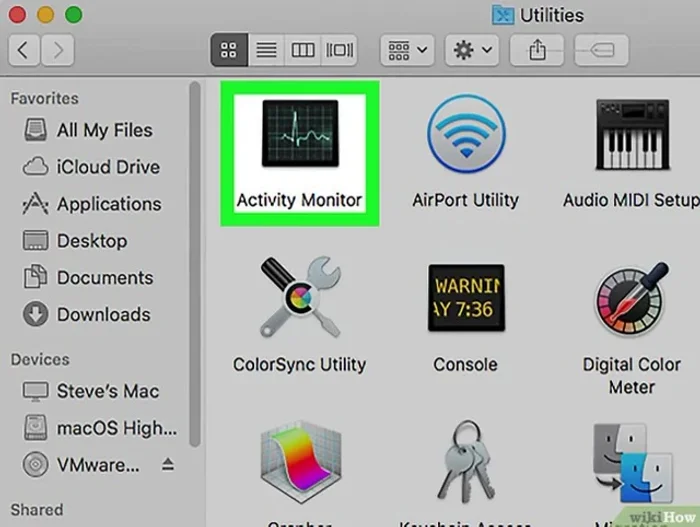Click the sidebar vertical scrollbar
The height and width of the screenshot is (527, 700).
point(195,264)
